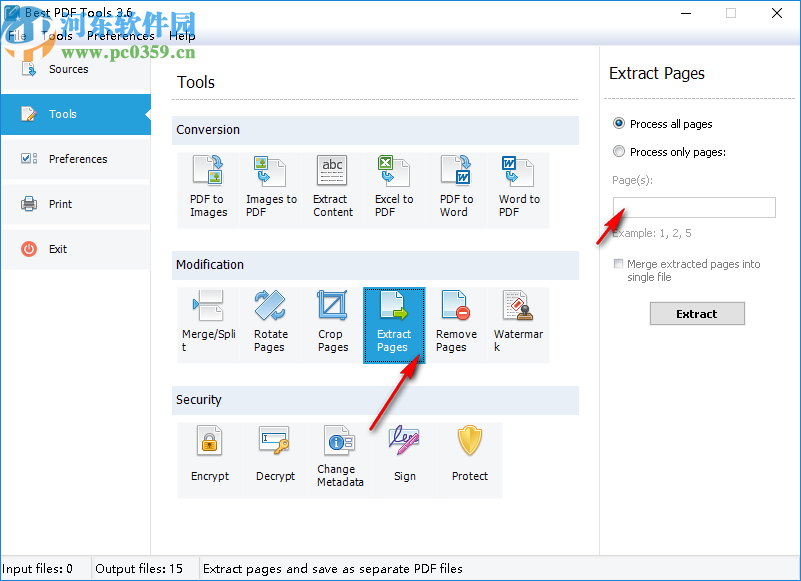Check Merge extracted pages into single file

618,263
